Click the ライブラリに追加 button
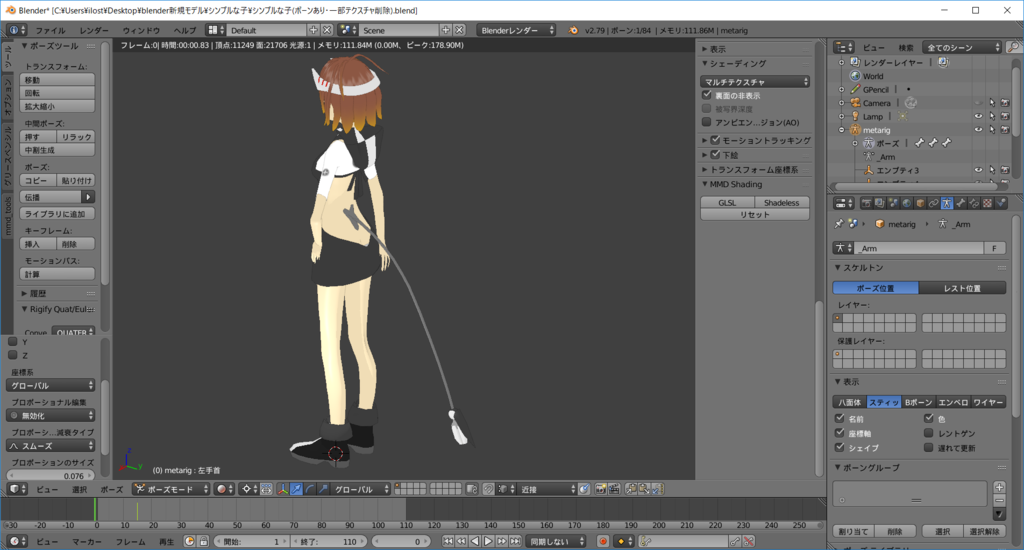The width and height of the screenshot is (1024, 550). (57, 214)
